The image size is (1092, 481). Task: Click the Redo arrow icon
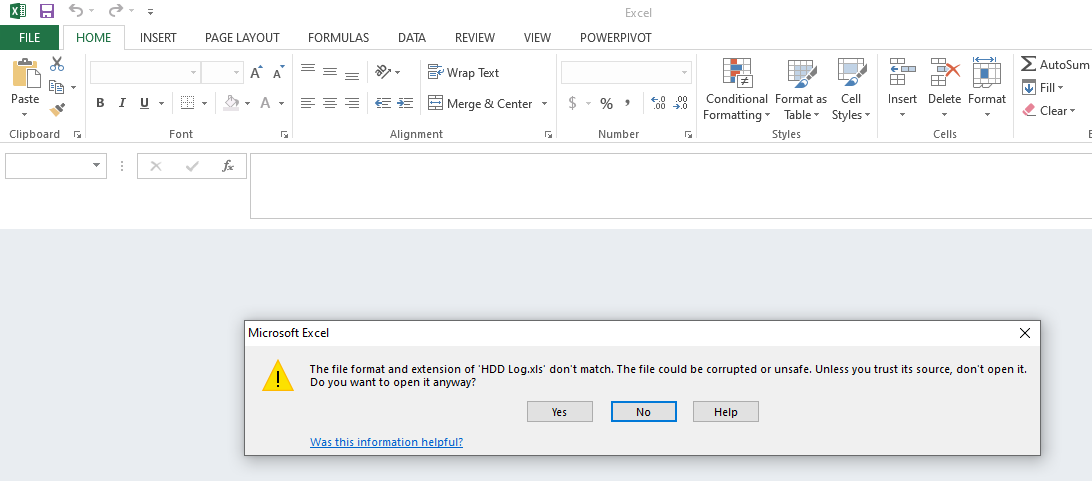point(116,10)
